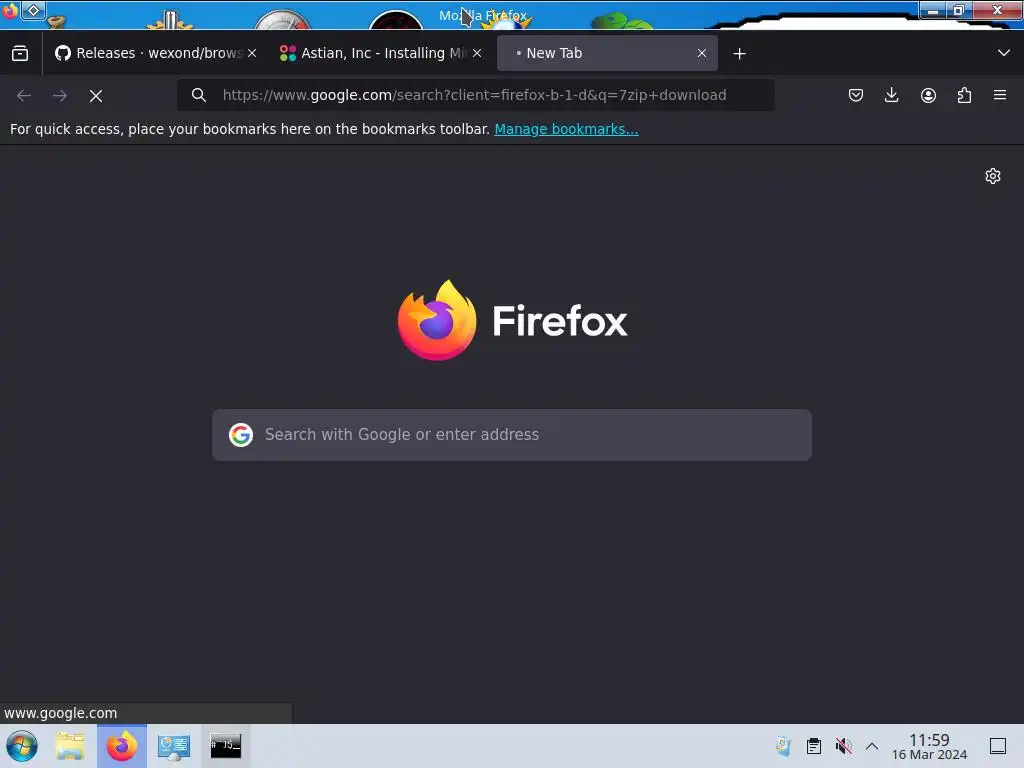The width and height of the screenshot is (1024, 768).
Task: Open the Downloads panel
Action: [x=891, y=95]
